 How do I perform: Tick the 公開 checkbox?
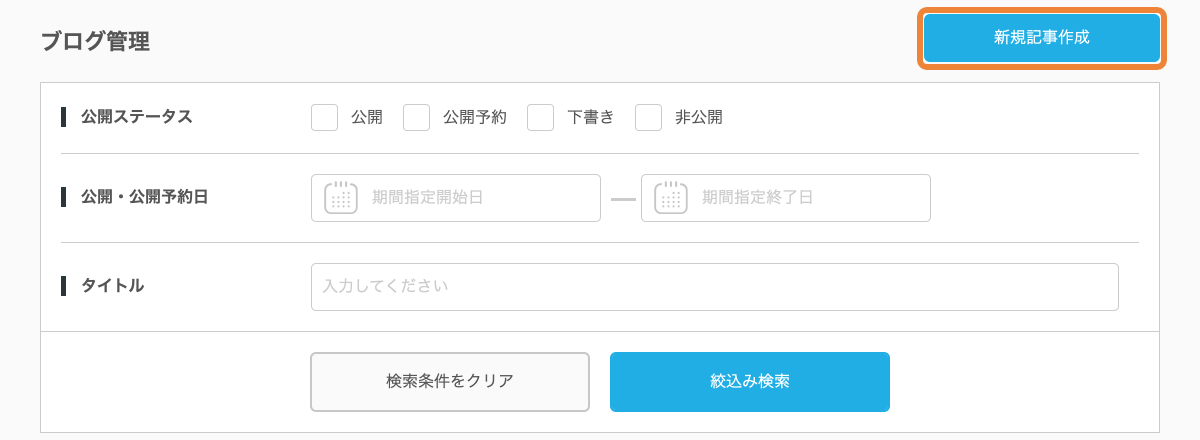[x=324, y=117]
